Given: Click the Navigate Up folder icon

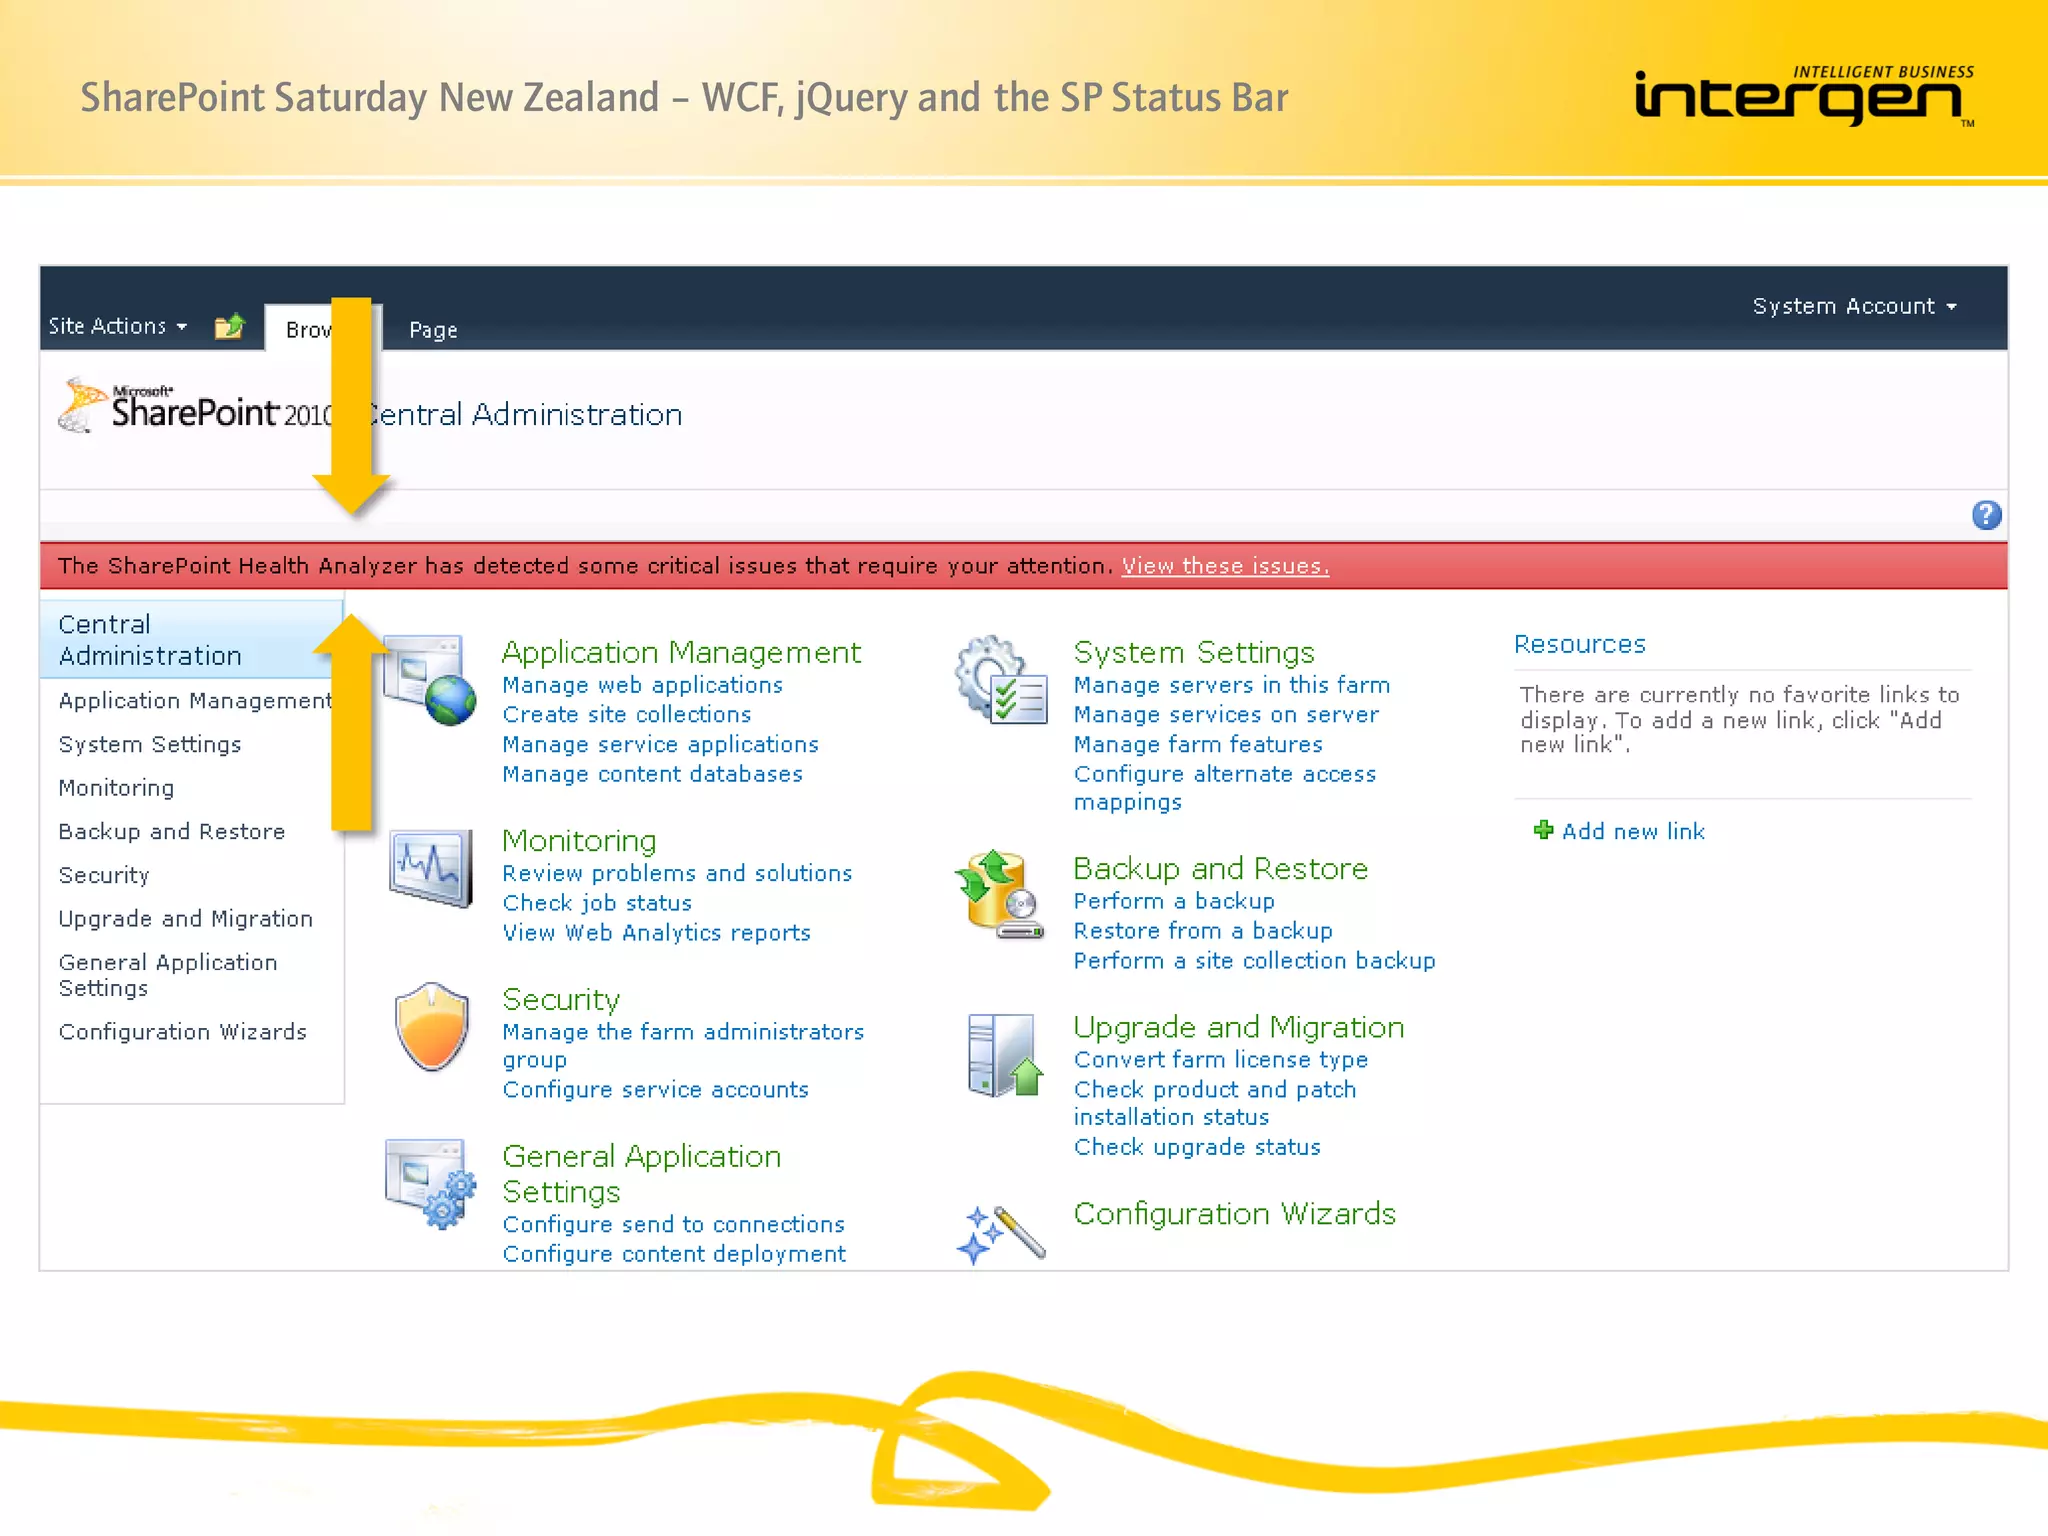Looking at the screenshot, I should coord(230,326).
